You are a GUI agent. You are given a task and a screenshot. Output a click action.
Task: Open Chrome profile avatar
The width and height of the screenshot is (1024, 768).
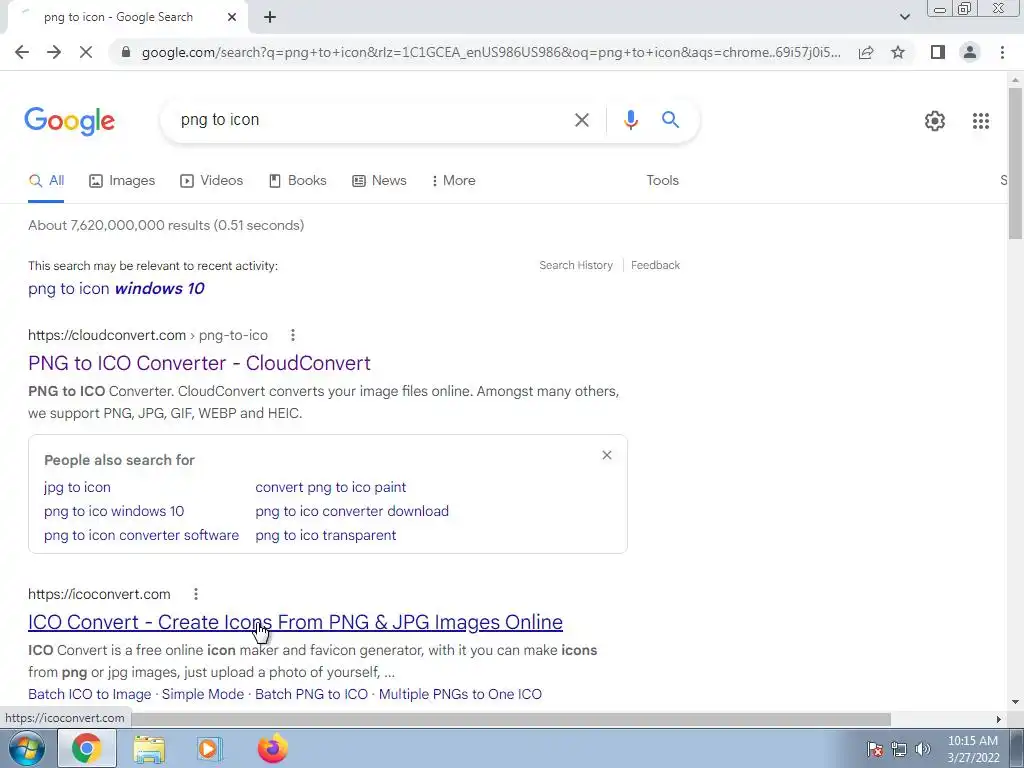point(970,52)
